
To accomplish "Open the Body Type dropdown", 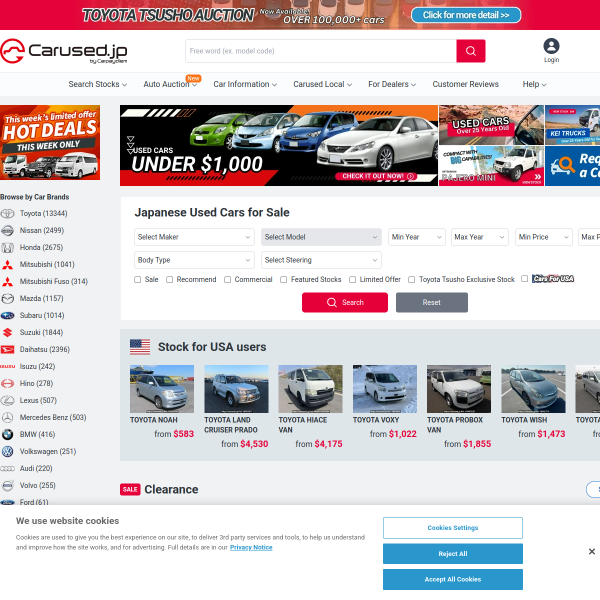I will pyautogui.click(x=194, y=260).
